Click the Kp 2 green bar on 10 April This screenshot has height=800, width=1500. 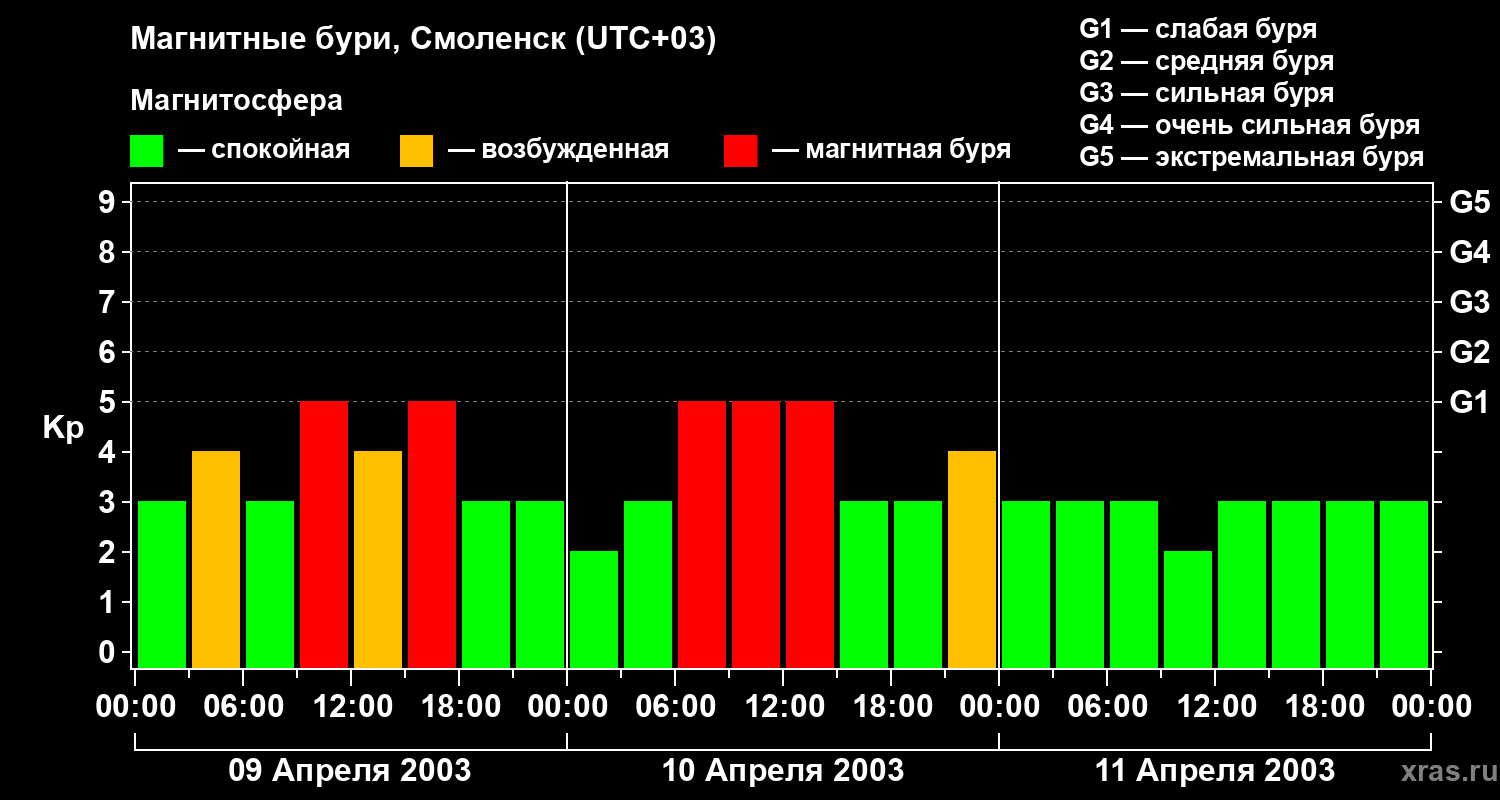[594, 610]
